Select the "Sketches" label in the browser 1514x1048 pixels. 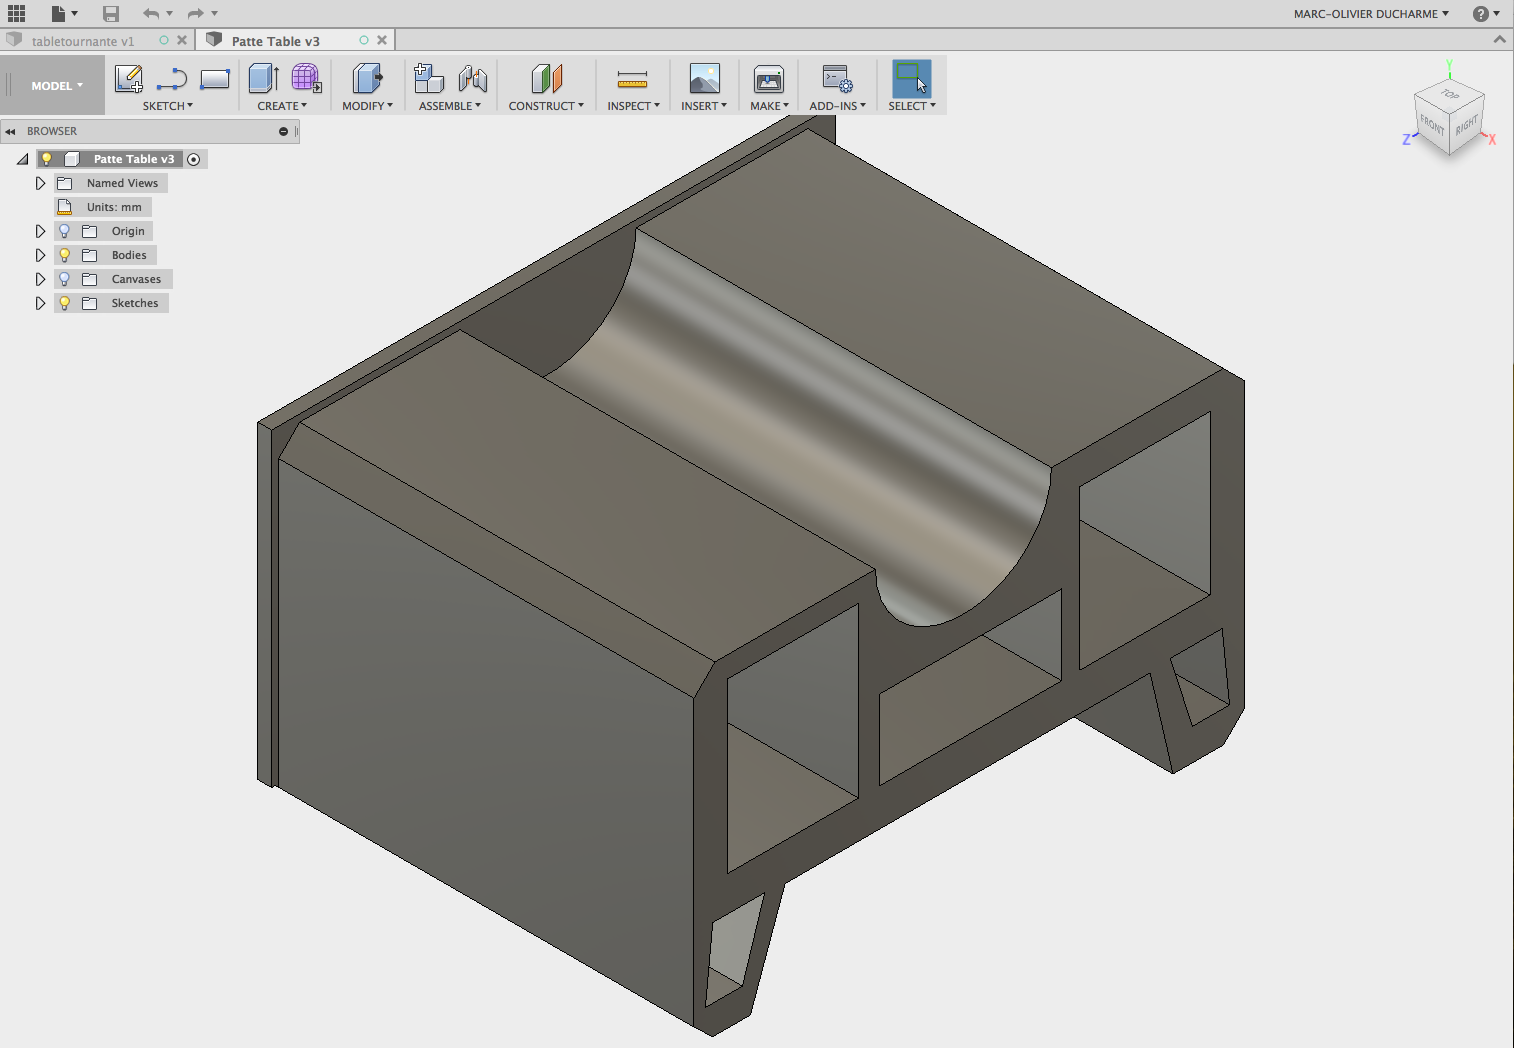[135, 303]
